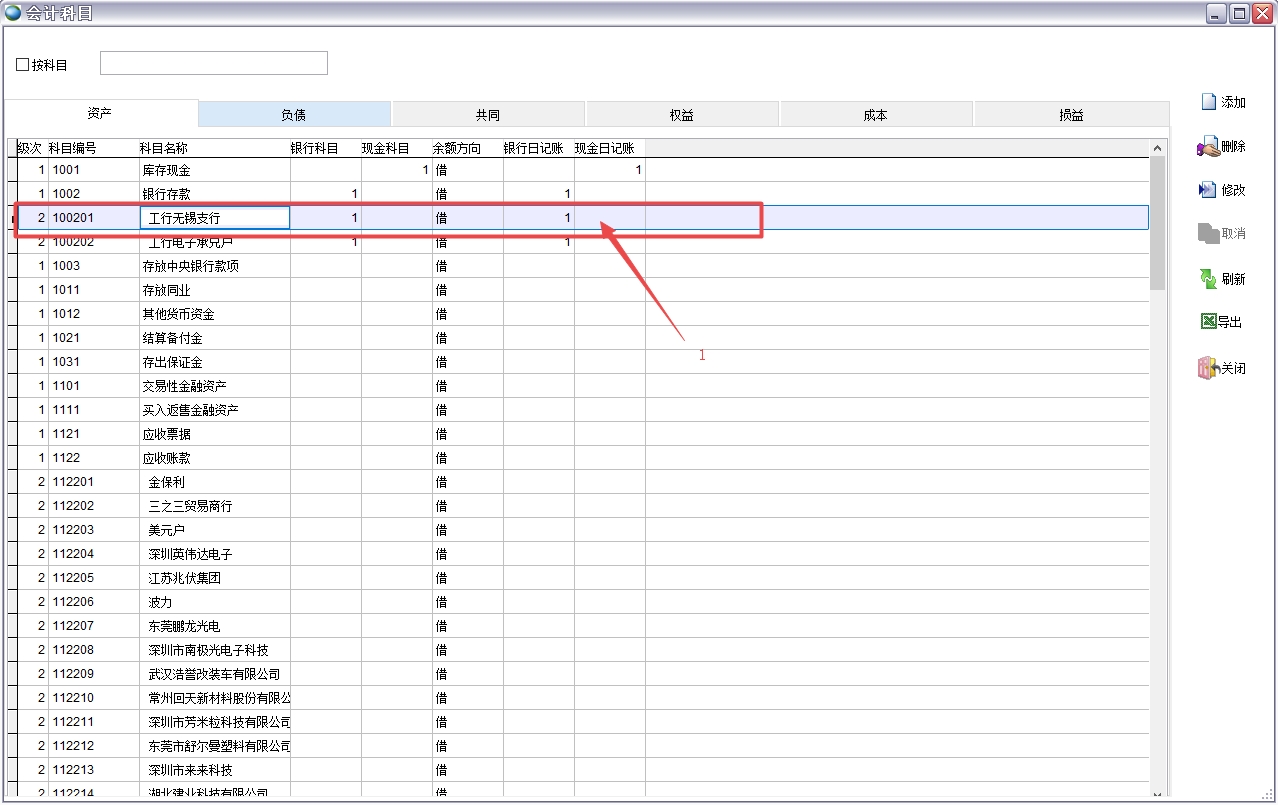Switch to the 负债 tab
The image size is (1278, 805).
tap(294, 115)
